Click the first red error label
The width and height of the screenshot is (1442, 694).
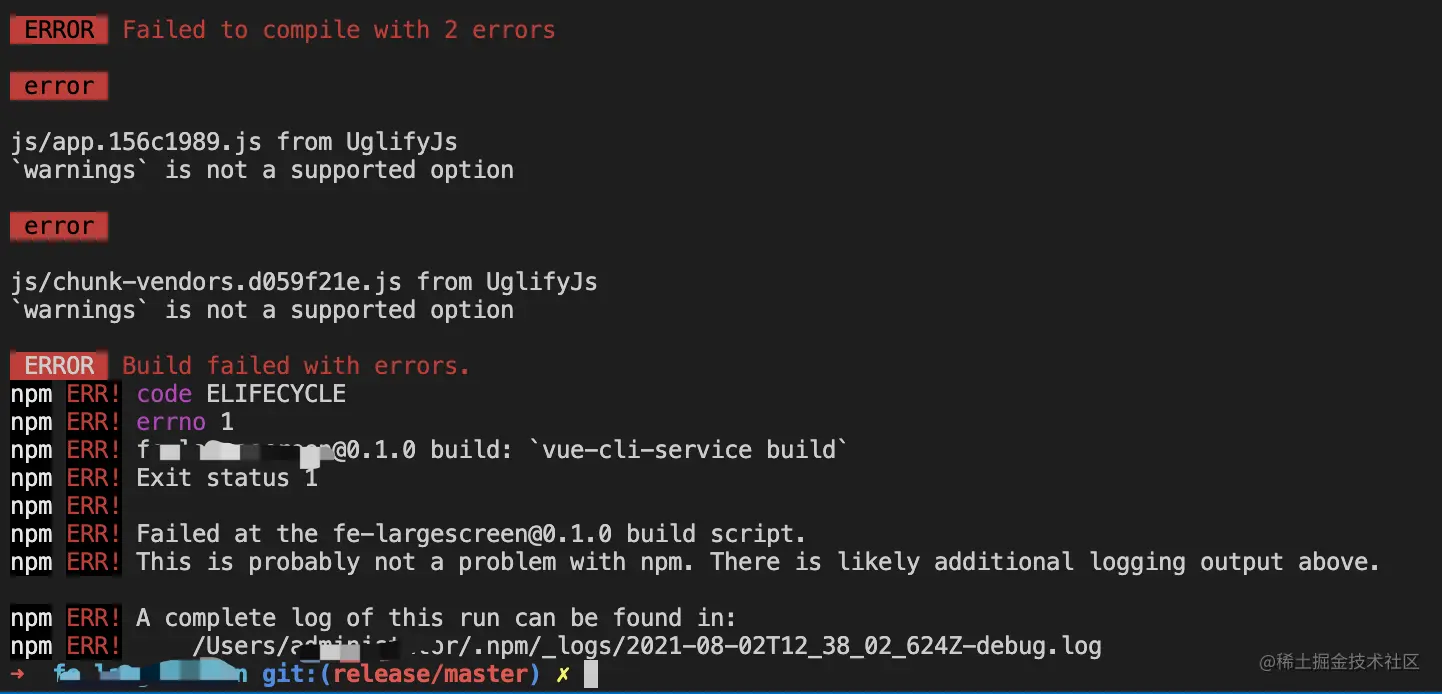coord(59,86)
